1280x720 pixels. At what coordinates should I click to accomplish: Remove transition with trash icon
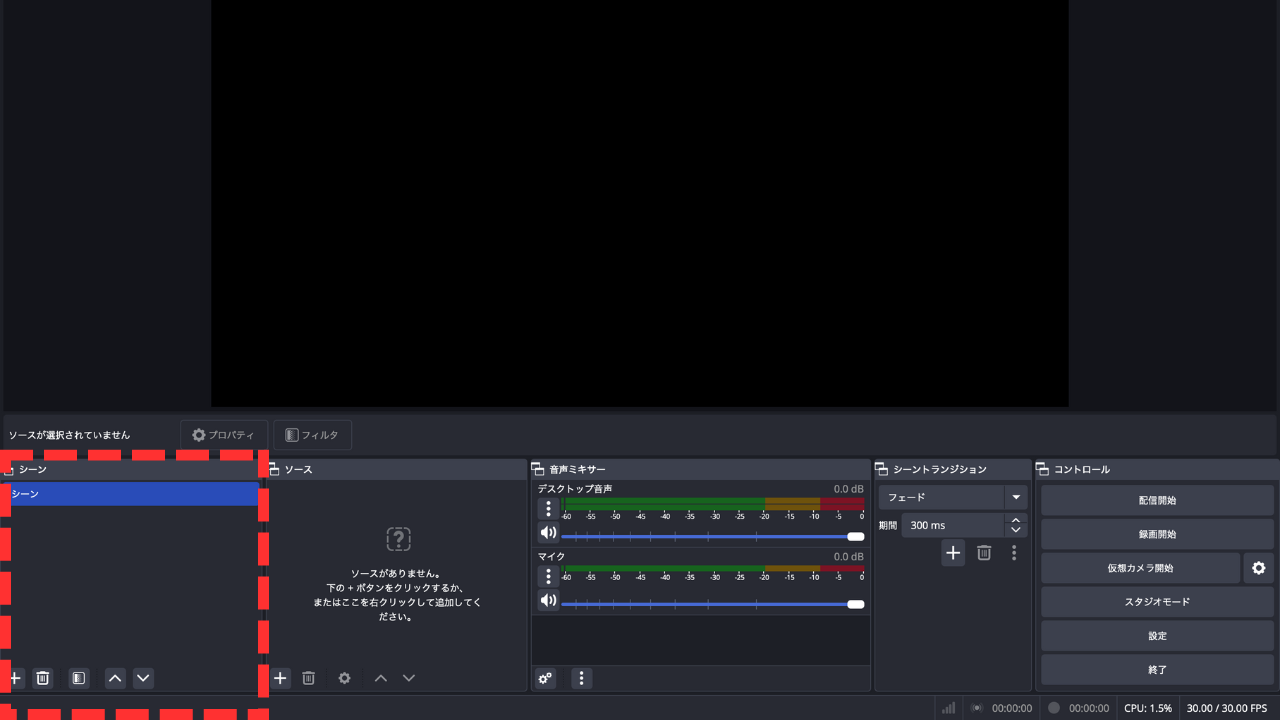point(984,552)
